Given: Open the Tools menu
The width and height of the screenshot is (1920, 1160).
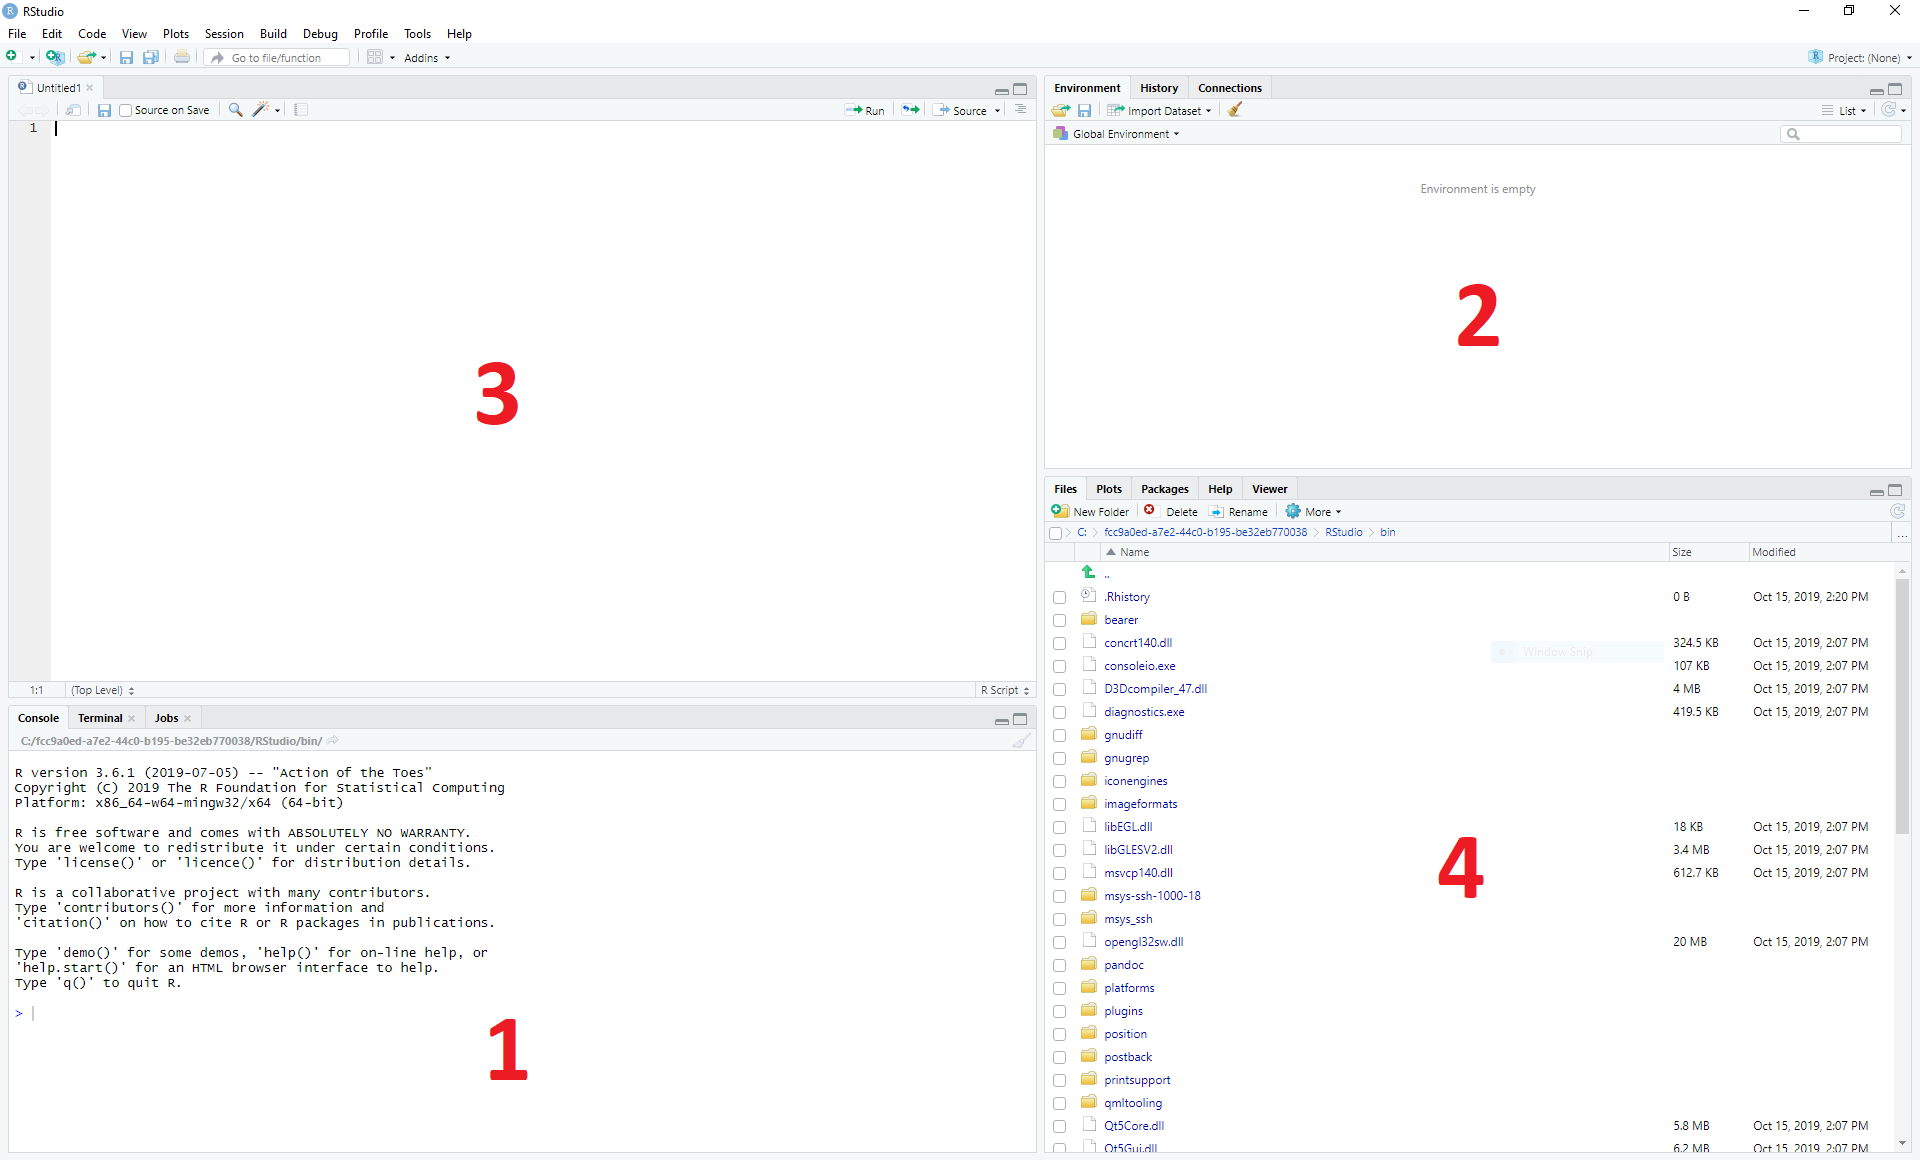Looking at the screenshot, I should click(417, 33).
